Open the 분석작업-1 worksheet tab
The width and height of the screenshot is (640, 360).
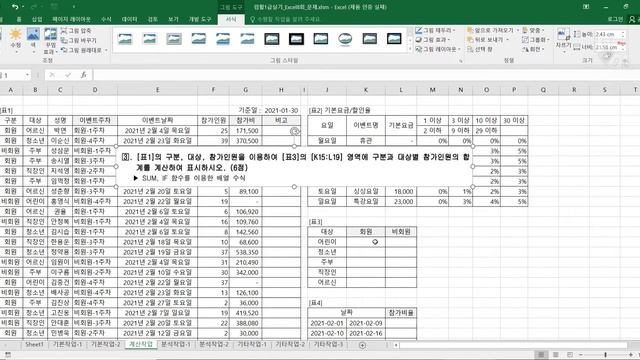(176, 344)
